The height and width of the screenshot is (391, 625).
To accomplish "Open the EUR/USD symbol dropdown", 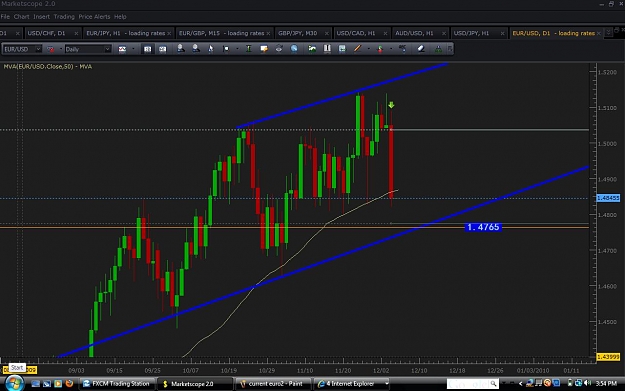I will coord(38,49).
